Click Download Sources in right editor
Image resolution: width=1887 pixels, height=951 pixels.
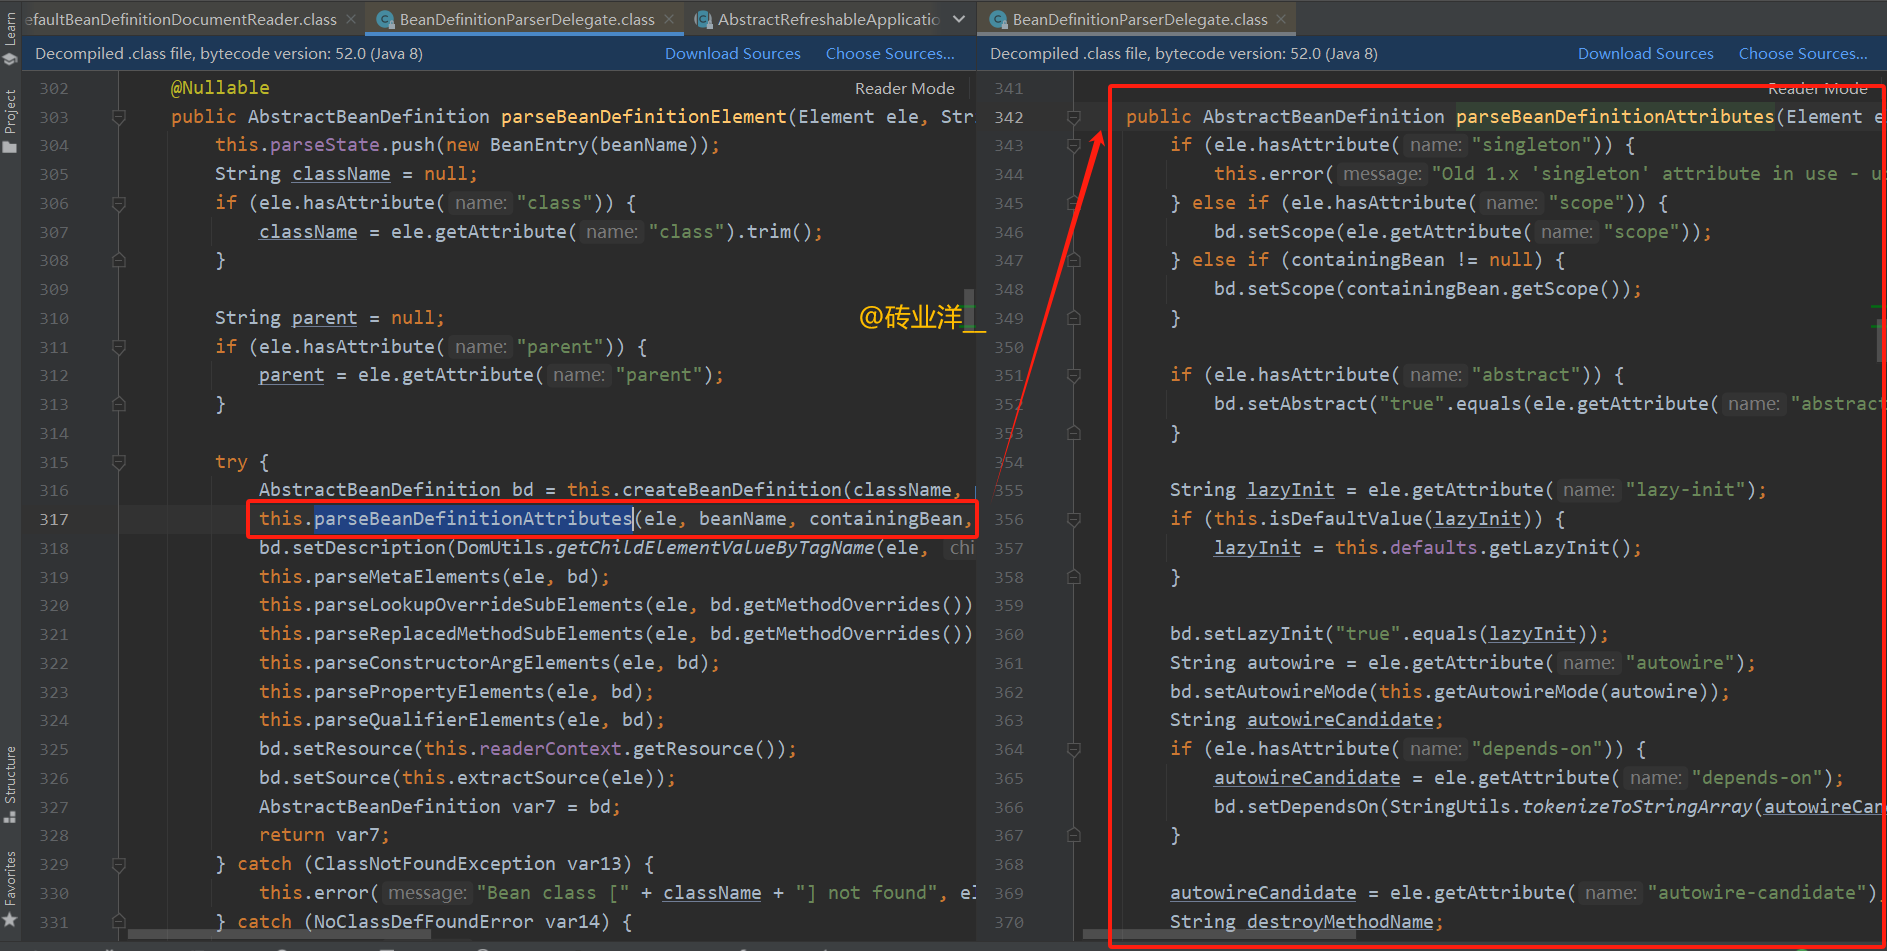1646,54
